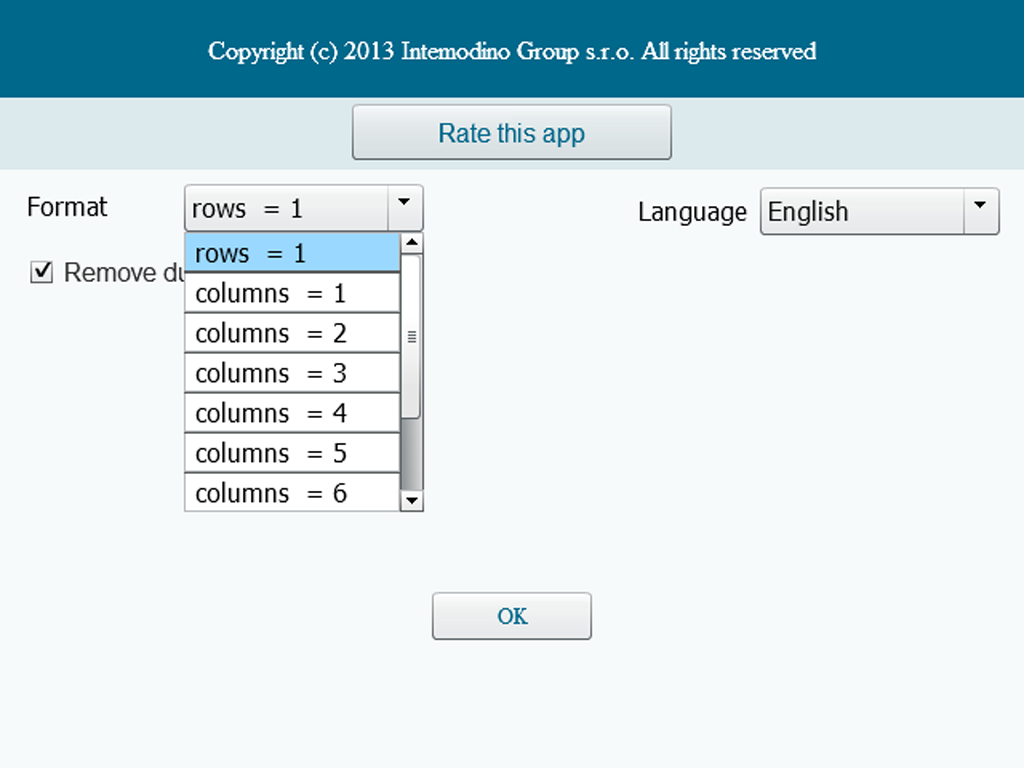Image resolution: width=1024 pixels, height=768 pixels.
Task: Click the Copyright Intemodino Group header text
Action: (x=512, y=51)
